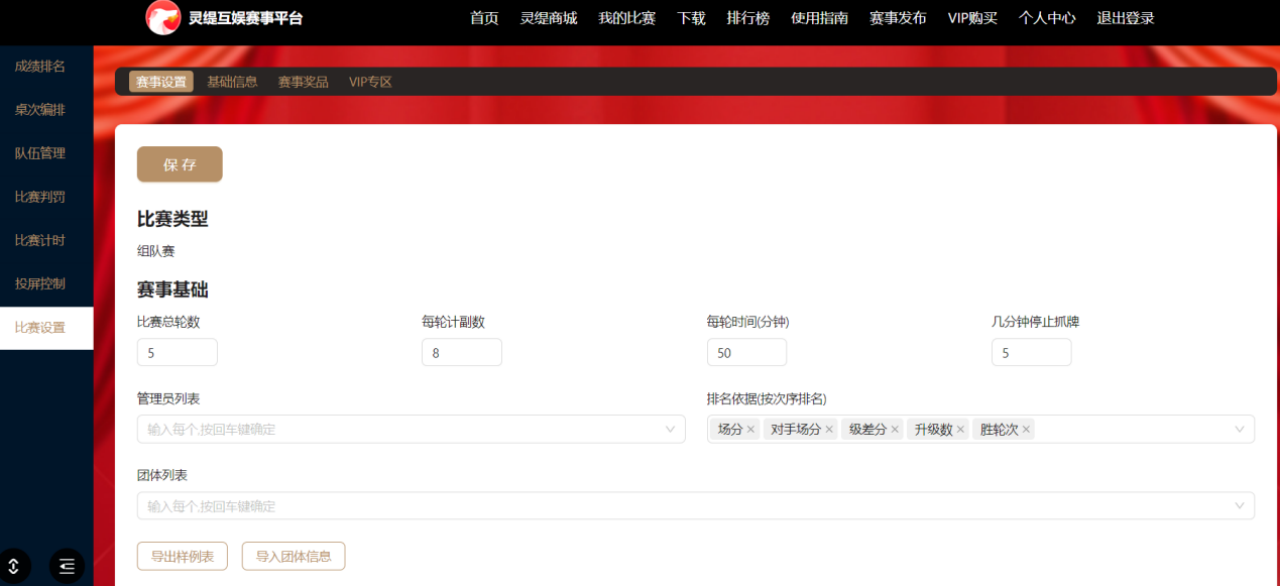This screenshot has height=586, width=1280.
Task: Click the 导入团体信息 button
Action: pos(293,556)
